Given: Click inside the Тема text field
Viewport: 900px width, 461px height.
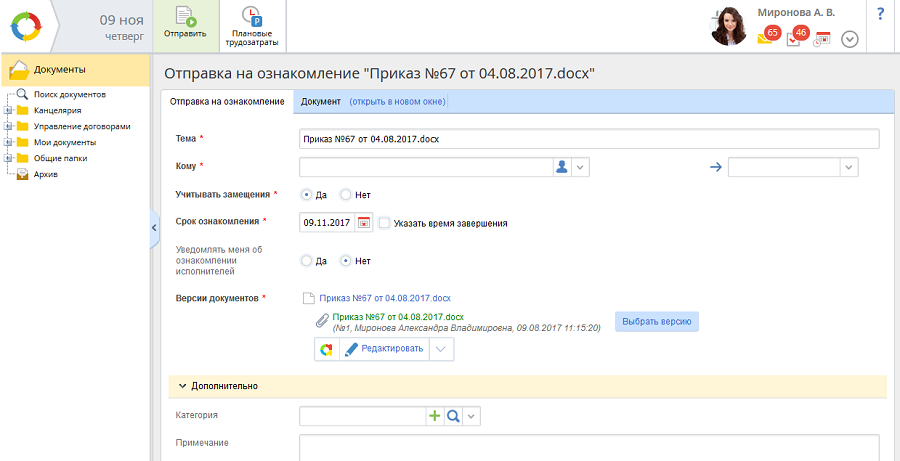Looking at the screenshot, I should click(x=588, y=139).
